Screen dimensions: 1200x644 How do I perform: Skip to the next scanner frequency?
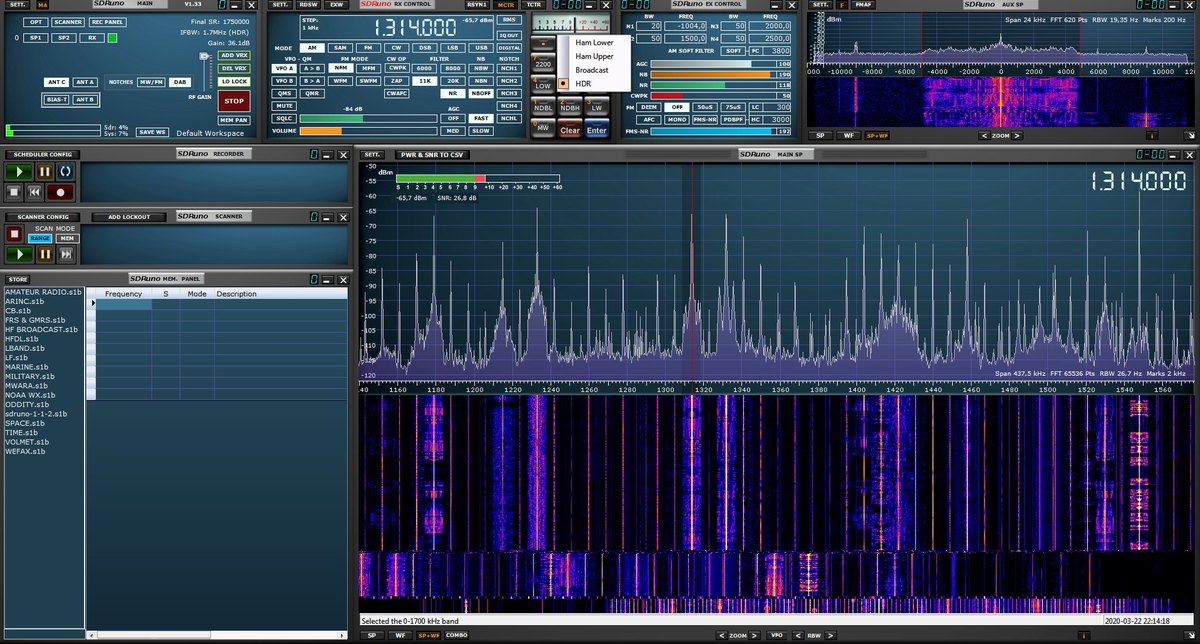click(66, 254)
